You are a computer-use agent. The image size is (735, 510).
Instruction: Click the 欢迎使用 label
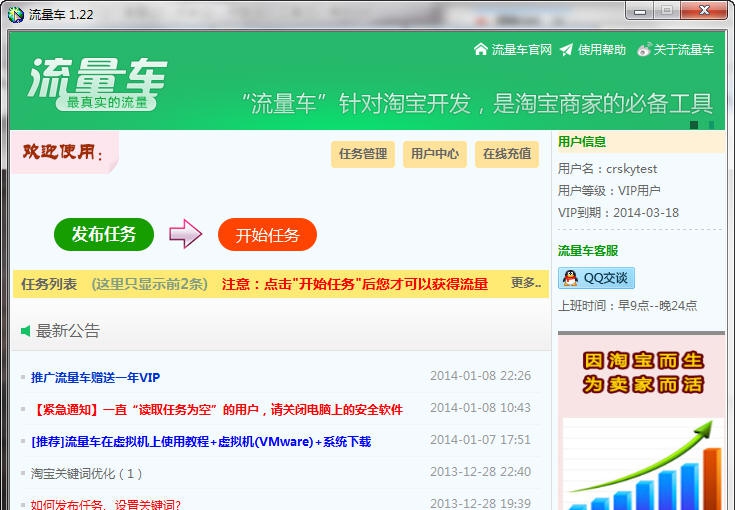pyautogui.click(x=63, y=152)
